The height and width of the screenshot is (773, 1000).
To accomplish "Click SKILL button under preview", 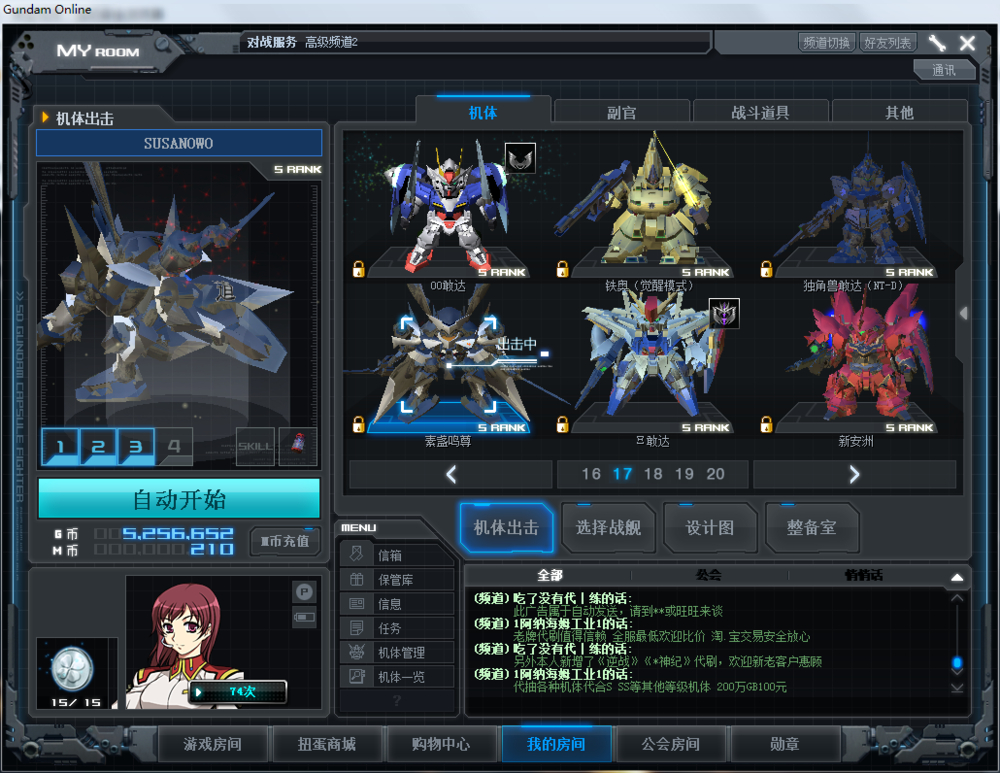I will [255, 446].
